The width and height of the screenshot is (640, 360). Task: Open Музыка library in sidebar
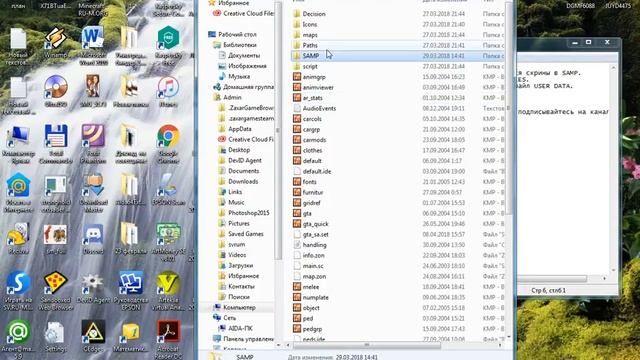tap(239, 76)
